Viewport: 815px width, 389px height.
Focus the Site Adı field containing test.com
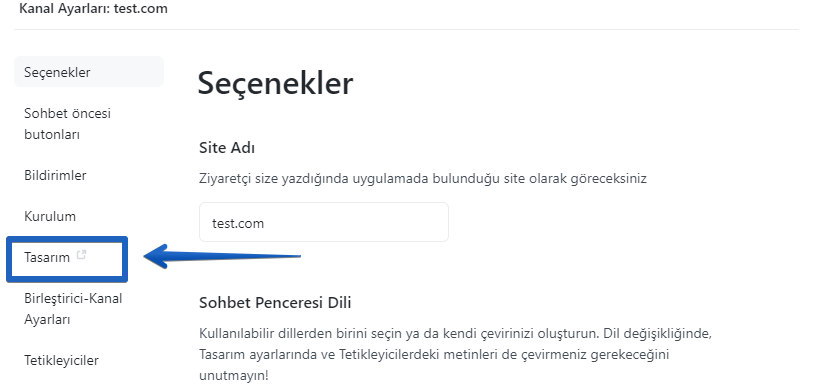point(324,223)
